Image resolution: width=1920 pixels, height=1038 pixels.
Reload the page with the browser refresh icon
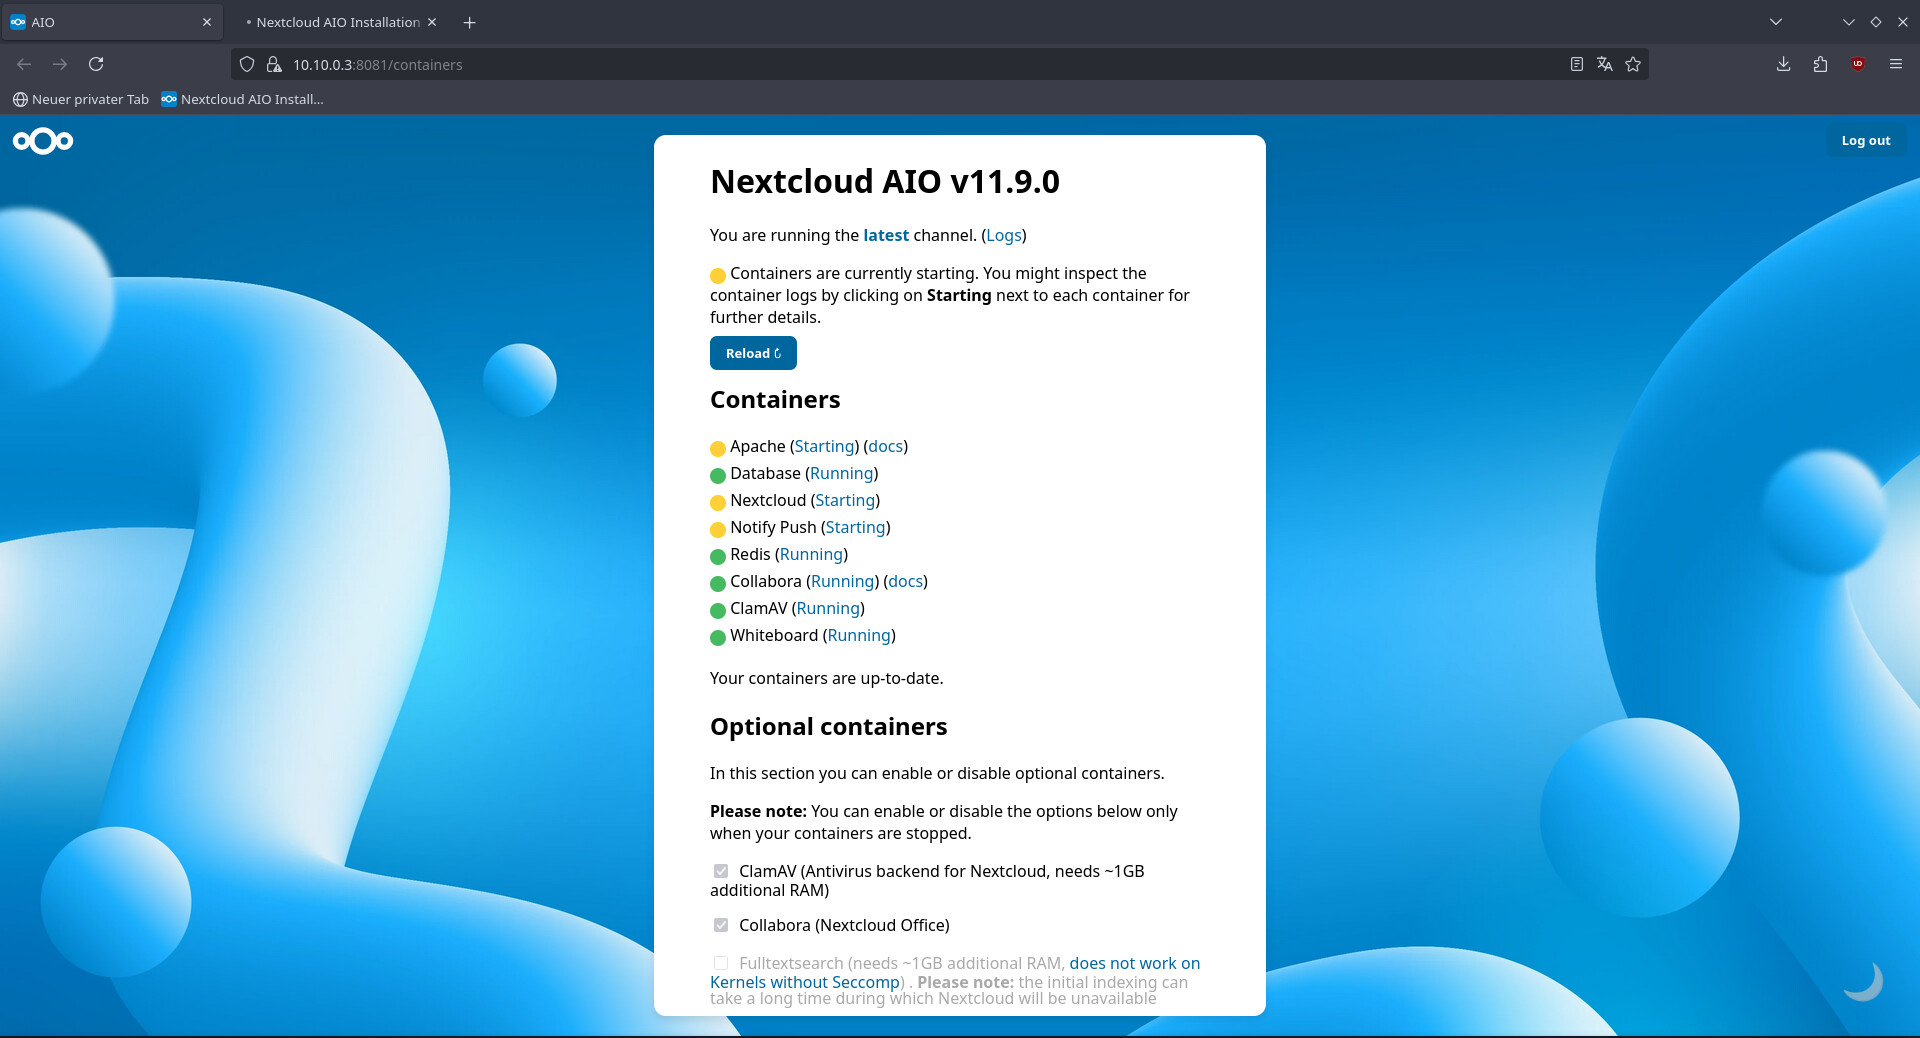point(96,64)
